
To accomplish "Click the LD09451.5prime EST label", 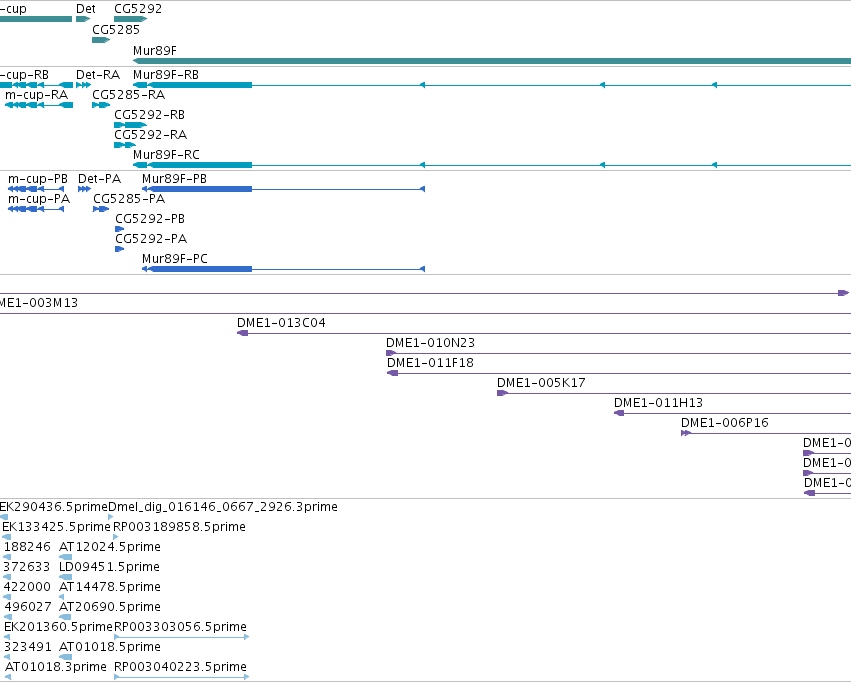I will (109, 566).
